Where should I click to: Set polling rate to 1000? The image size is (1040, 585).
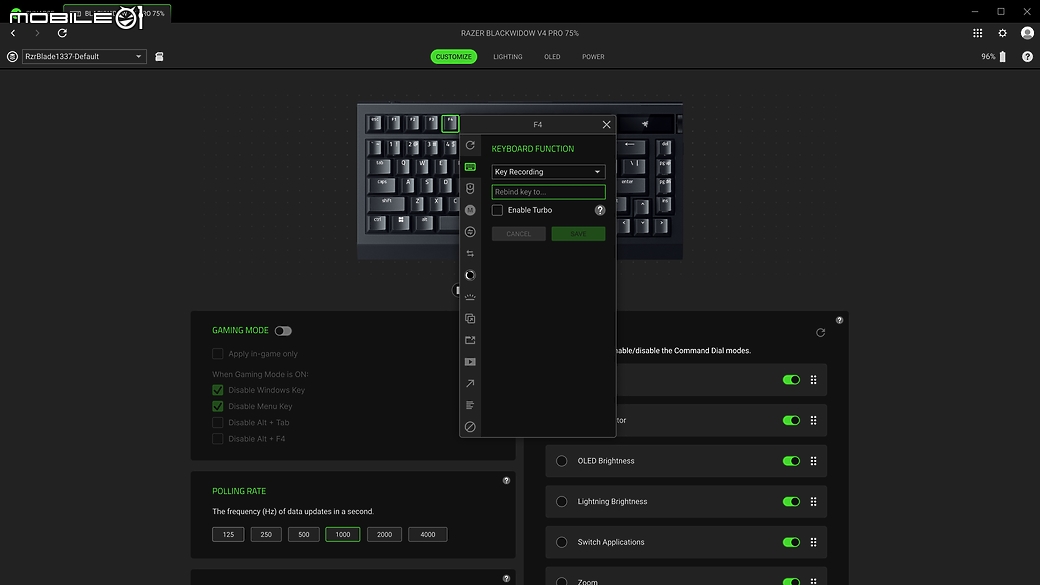343,535
